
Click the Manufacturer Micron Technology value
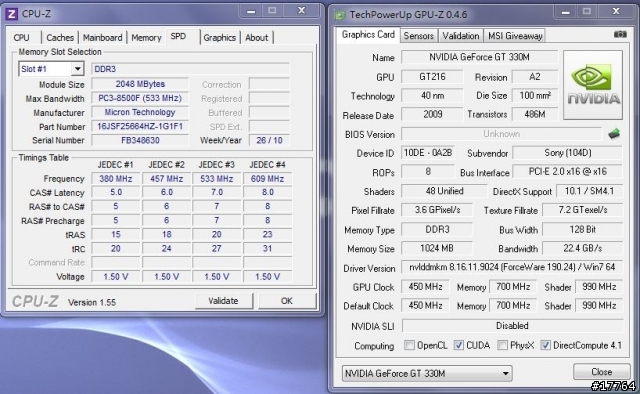tap(140, 112)
